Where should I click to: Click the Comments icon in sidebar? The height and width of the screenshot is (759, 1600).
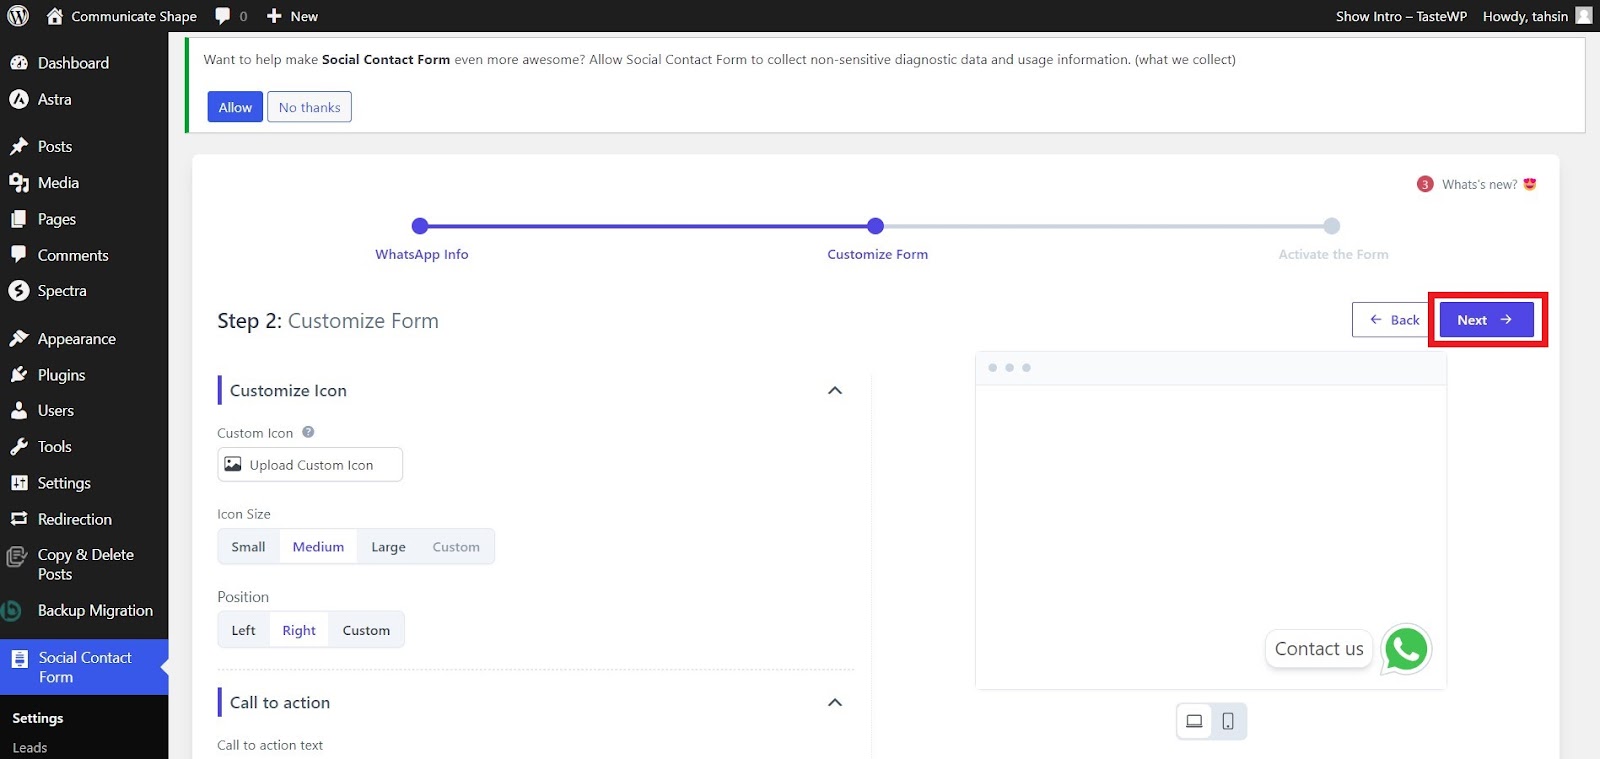19,255
